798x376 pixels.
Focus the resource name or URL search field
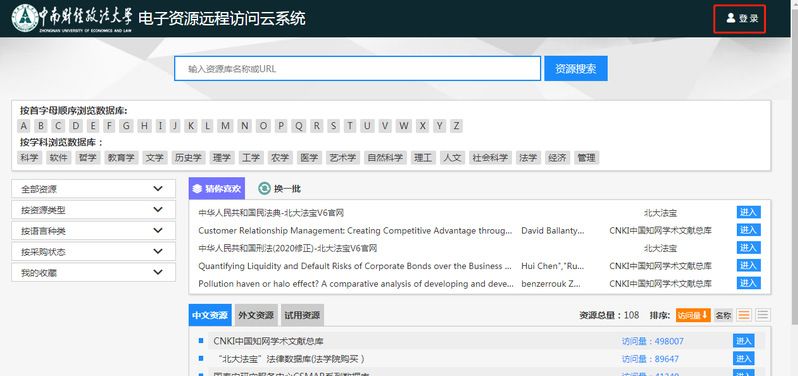click(357, 69)
